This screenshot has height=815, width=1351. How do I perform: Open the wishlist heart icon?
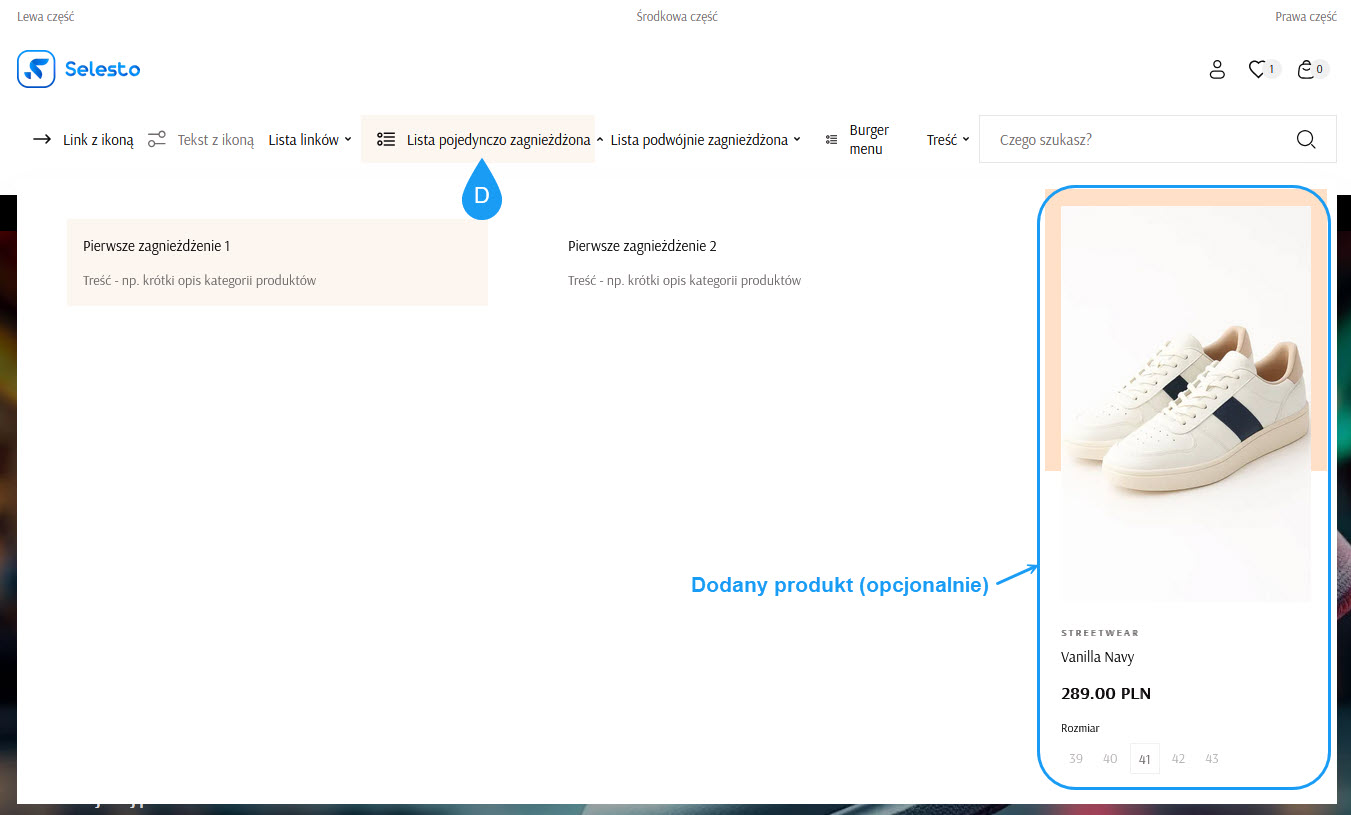click(1258, 69)
